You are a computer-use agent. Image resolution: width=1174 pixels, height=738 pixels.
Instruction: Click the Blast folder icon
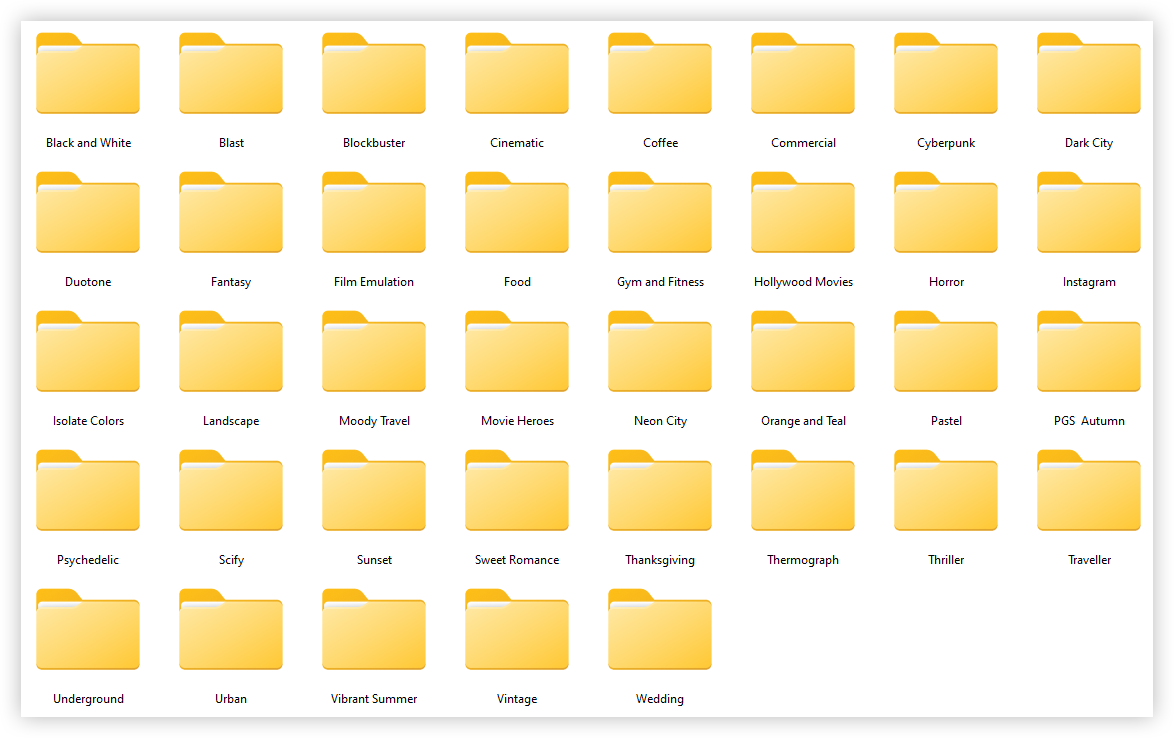pyautogui.click(x=231, y=73)
